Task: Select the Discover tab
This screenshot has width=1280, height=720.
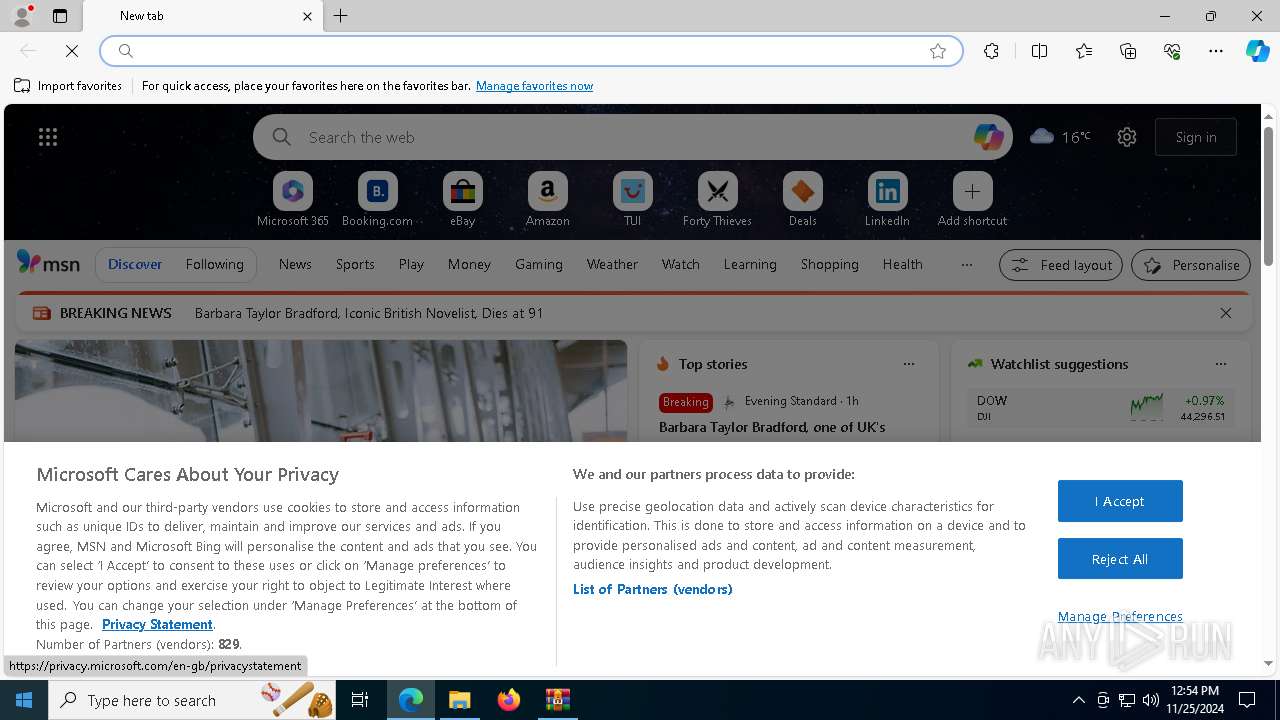Action: point(135,264)
